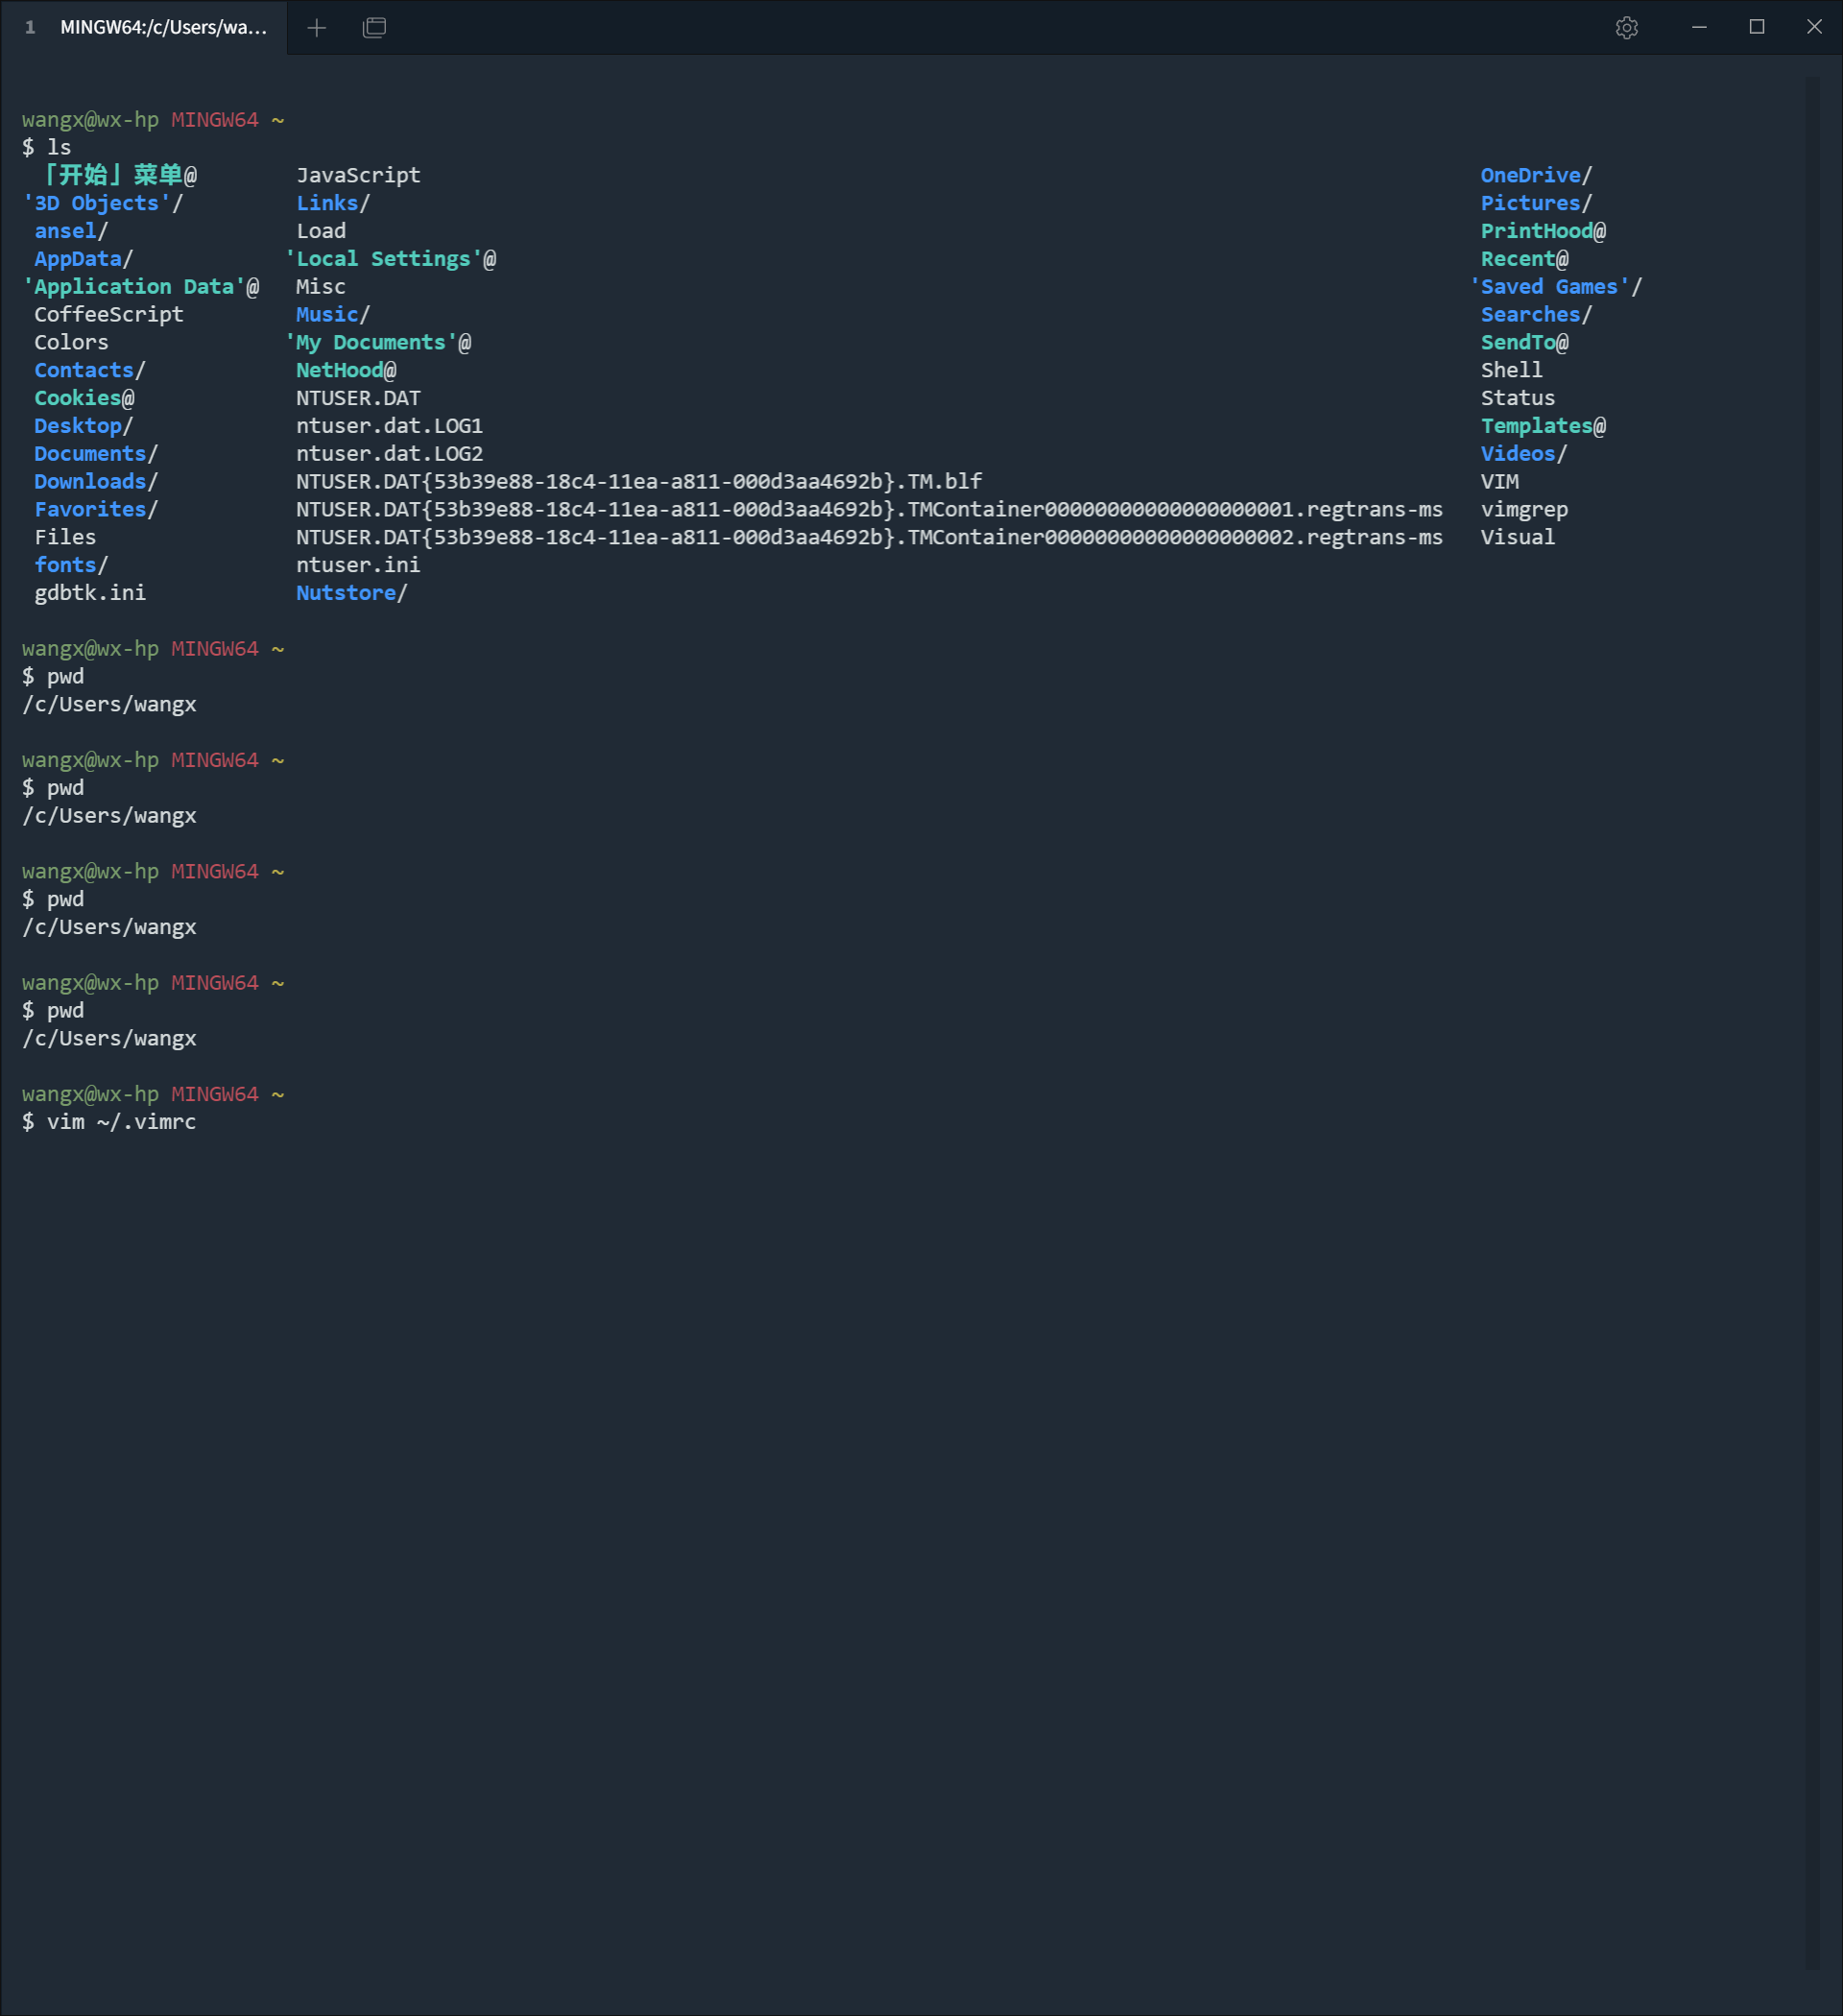Open a new terminal tab with plus icon
This screenshot has width=1843, height=2016.
(316, 28)
